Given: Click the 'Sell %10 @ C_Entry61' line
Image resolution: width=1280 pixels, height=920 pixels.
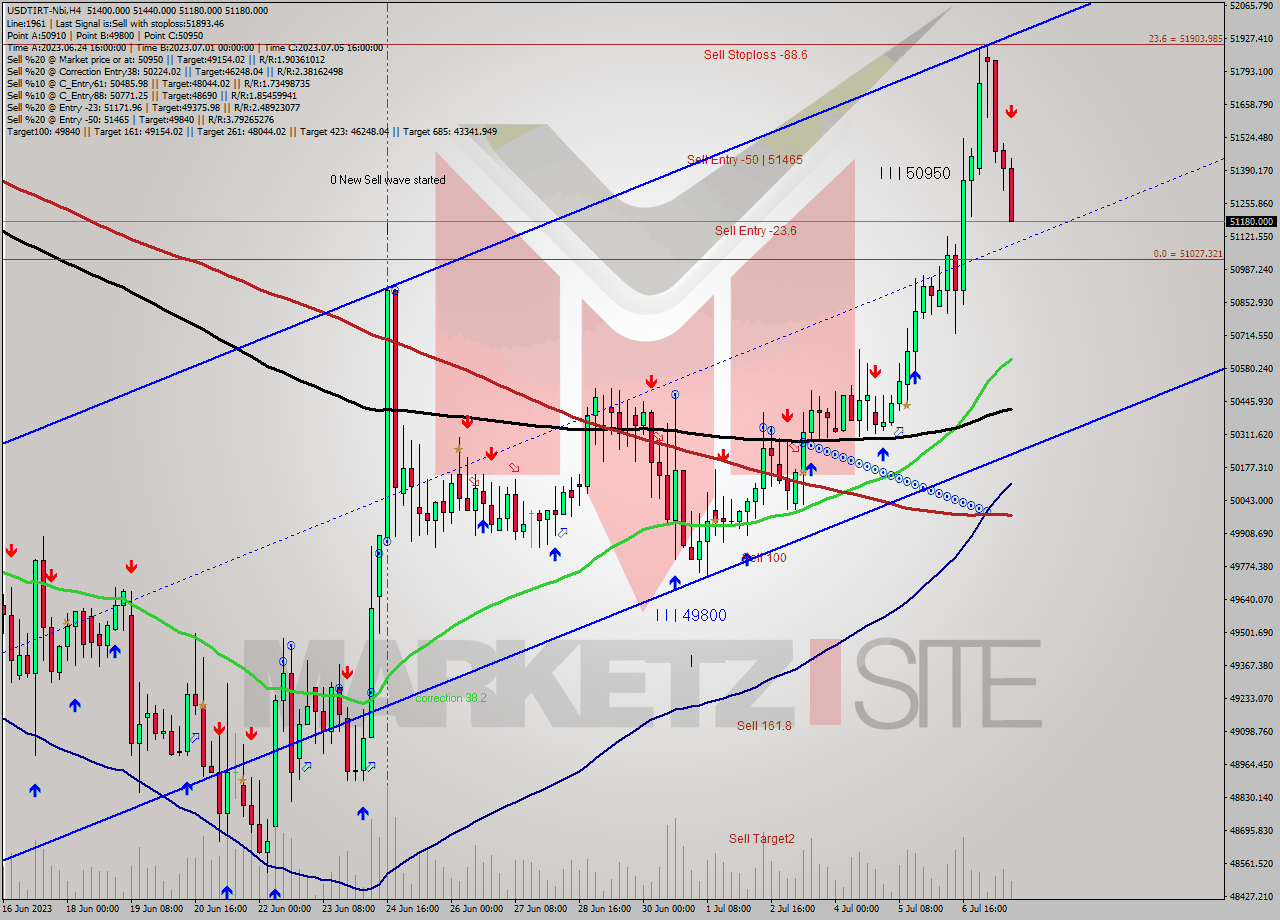Looking at the screenshot, I should coord(158,83).
